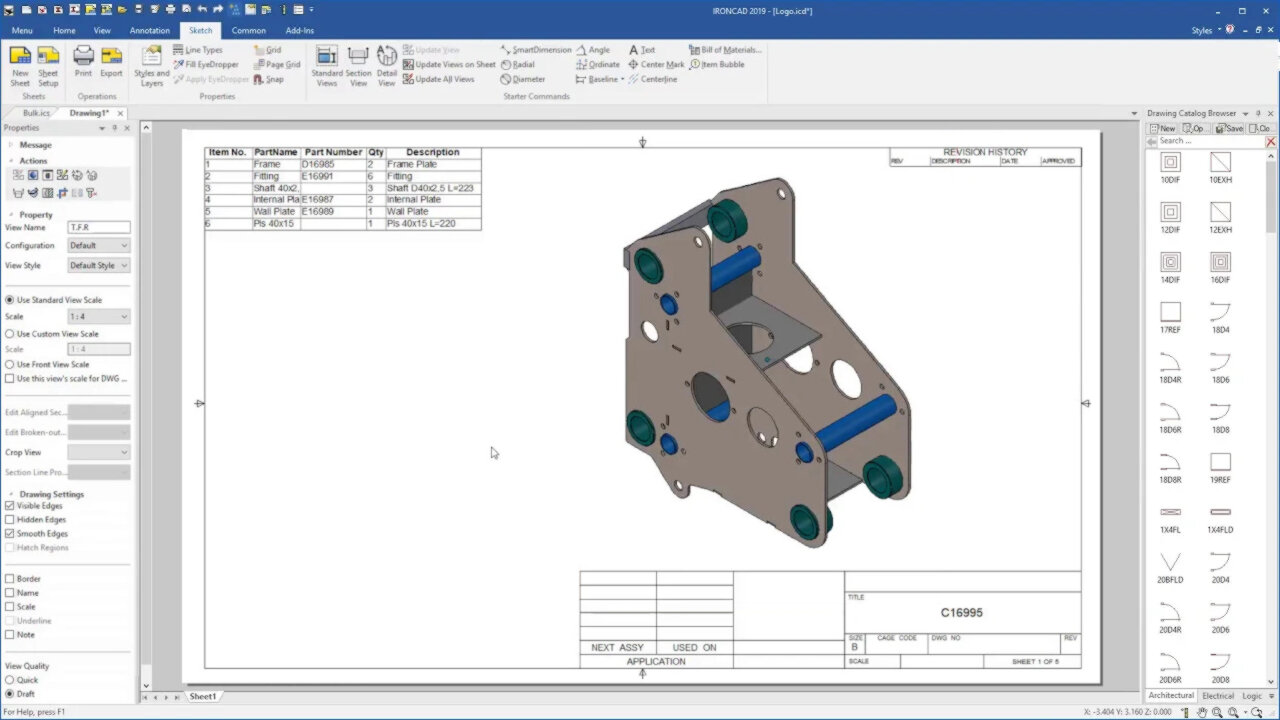This screenshot has width=1280, height=720.
Task: Select the Quick view quality option
Action: click(9, 679)
